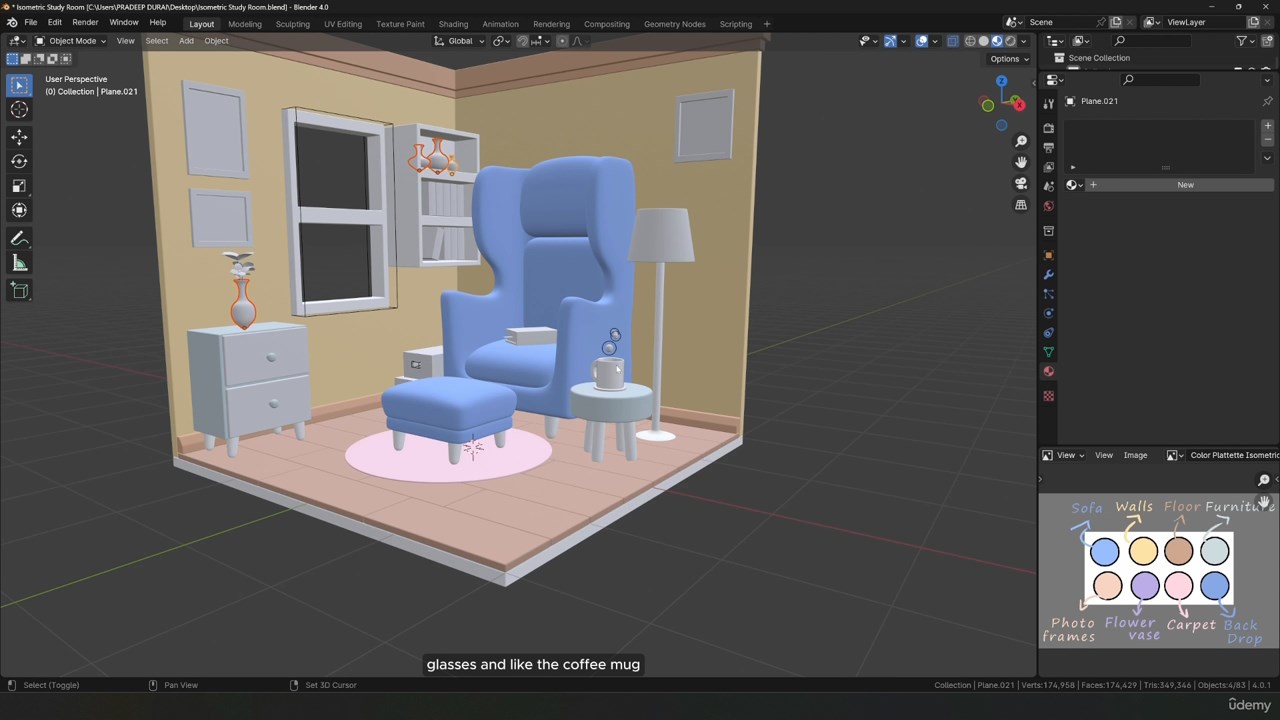The height and width of the screenshot is (720, 1280).
Task: Open the Render menu
Action: (x=85, y=23)
